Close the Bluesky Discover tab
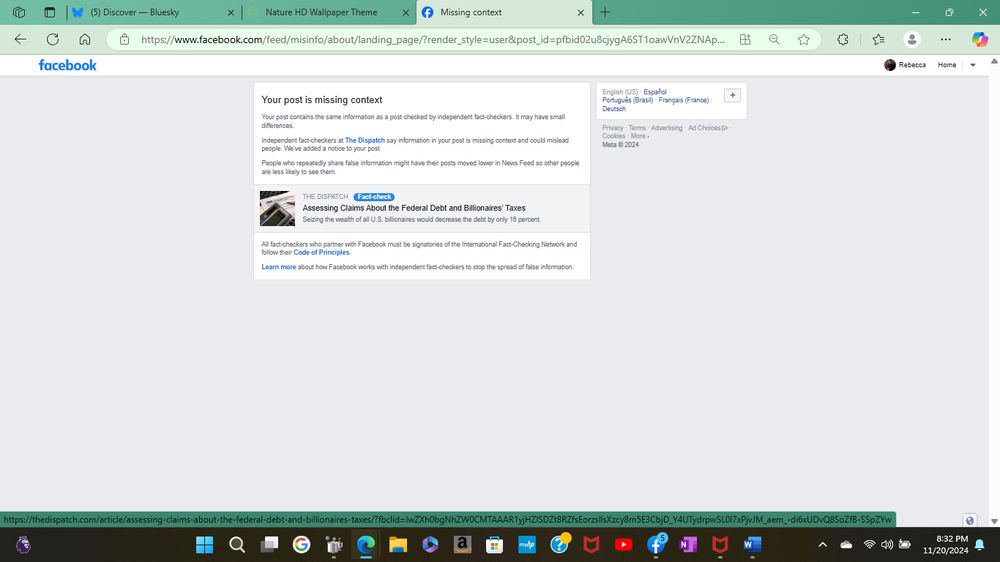Image resolution: width=1000 pixels, height=562 pixels. click(231, 12)
